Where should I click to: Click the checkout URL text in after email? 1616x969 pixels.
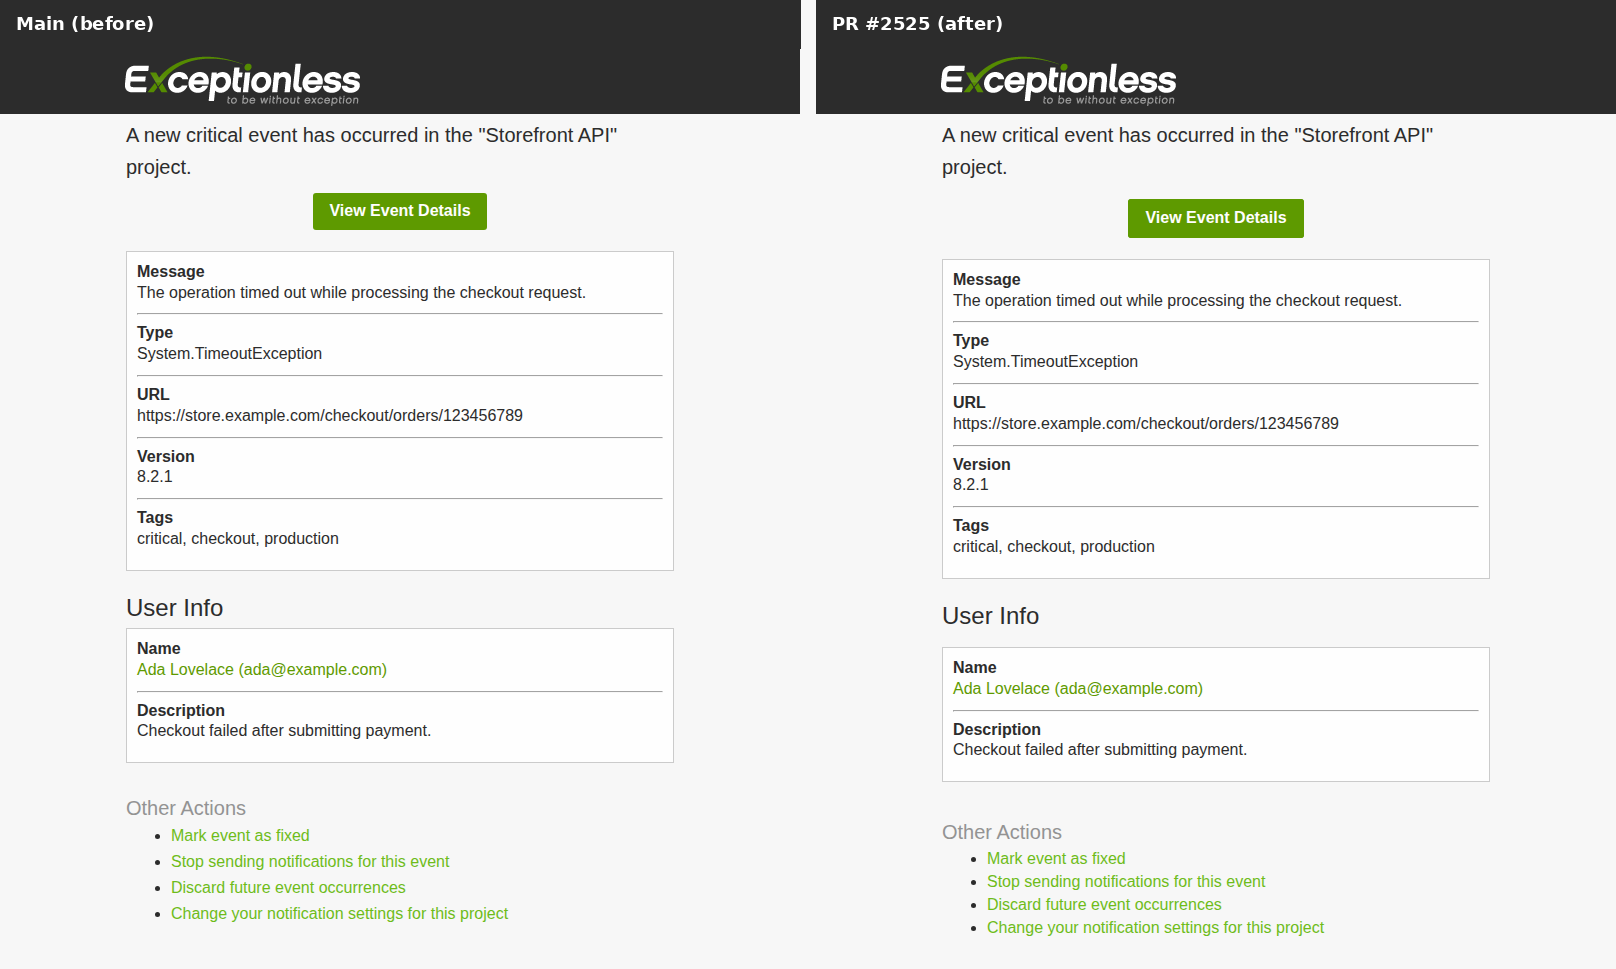(x=1146, y=423)
